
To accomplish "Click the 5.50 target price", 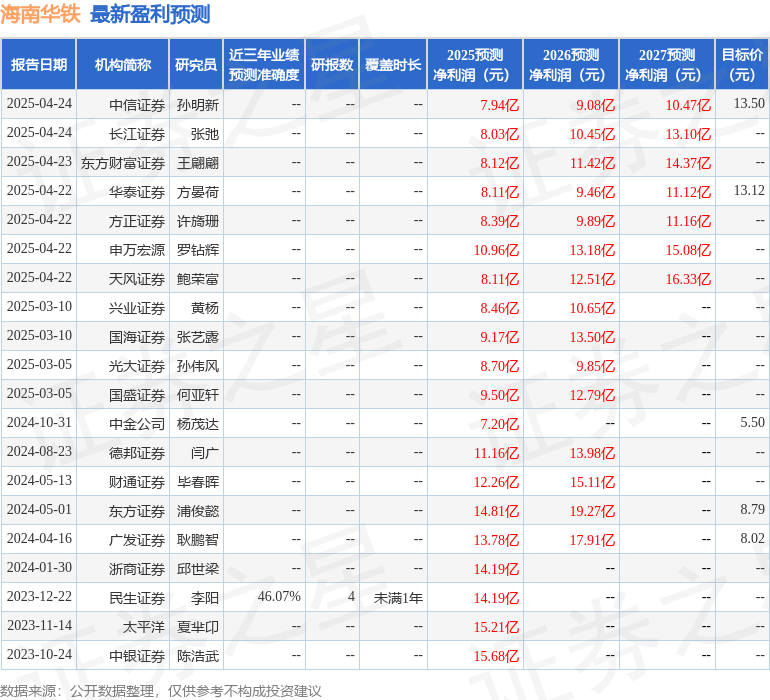I will pyautogui.click(x=752, y=422).
